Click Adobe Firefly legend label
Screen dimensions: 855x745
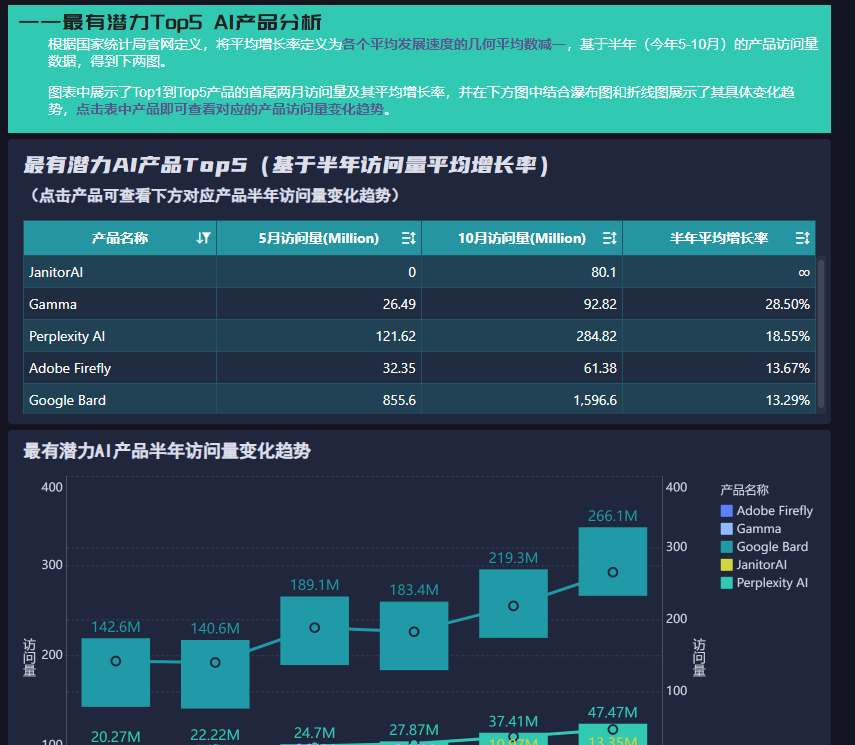click(774, 510)
